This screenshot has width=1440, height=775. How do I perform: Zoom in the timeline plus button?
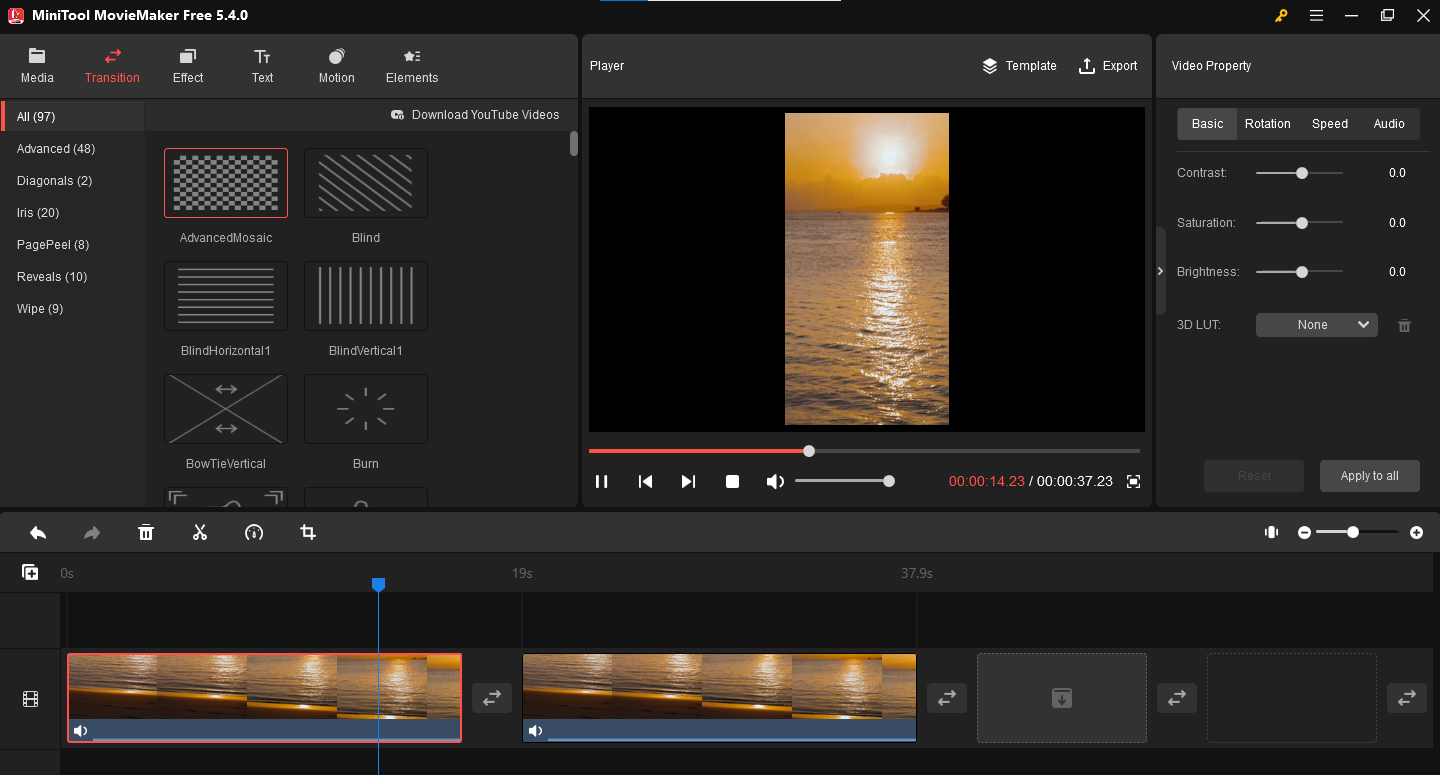[1416, 533]
